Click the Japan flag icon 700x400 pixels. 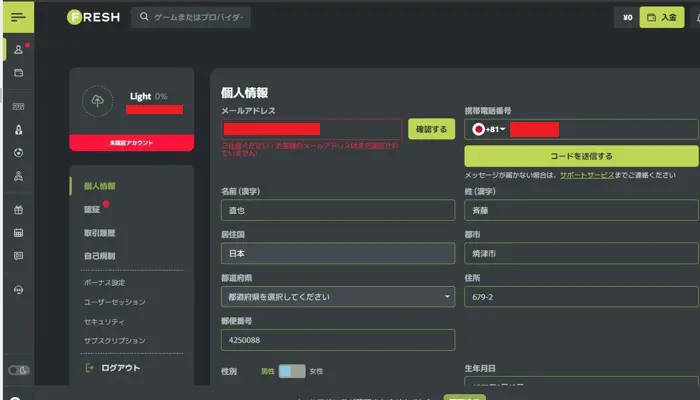(x=478, y=129)
